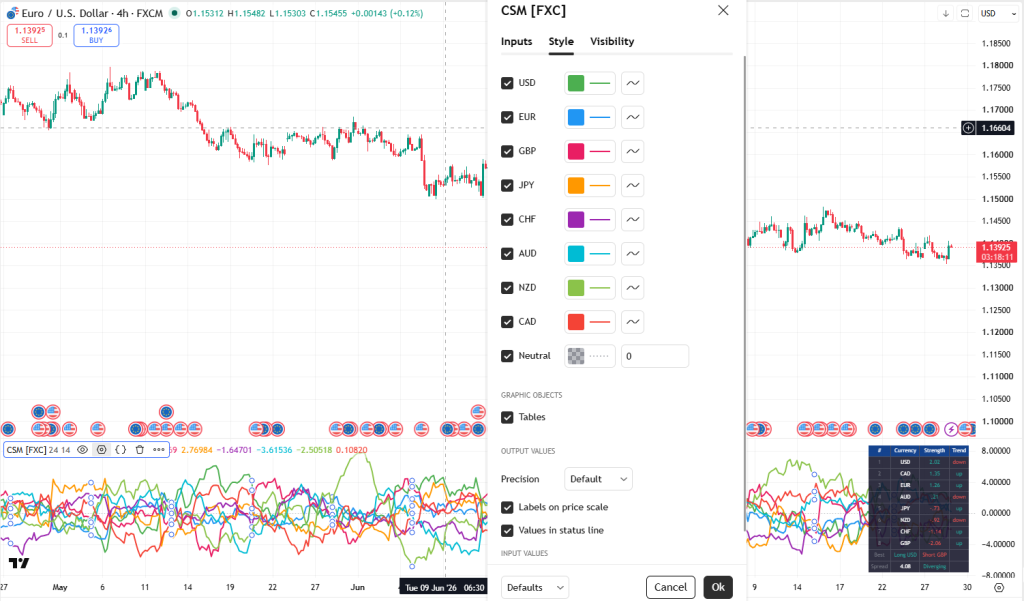Click the chart down-arrow icon beside USD
Screen dimensions: 1024x601
click(946, 13)
